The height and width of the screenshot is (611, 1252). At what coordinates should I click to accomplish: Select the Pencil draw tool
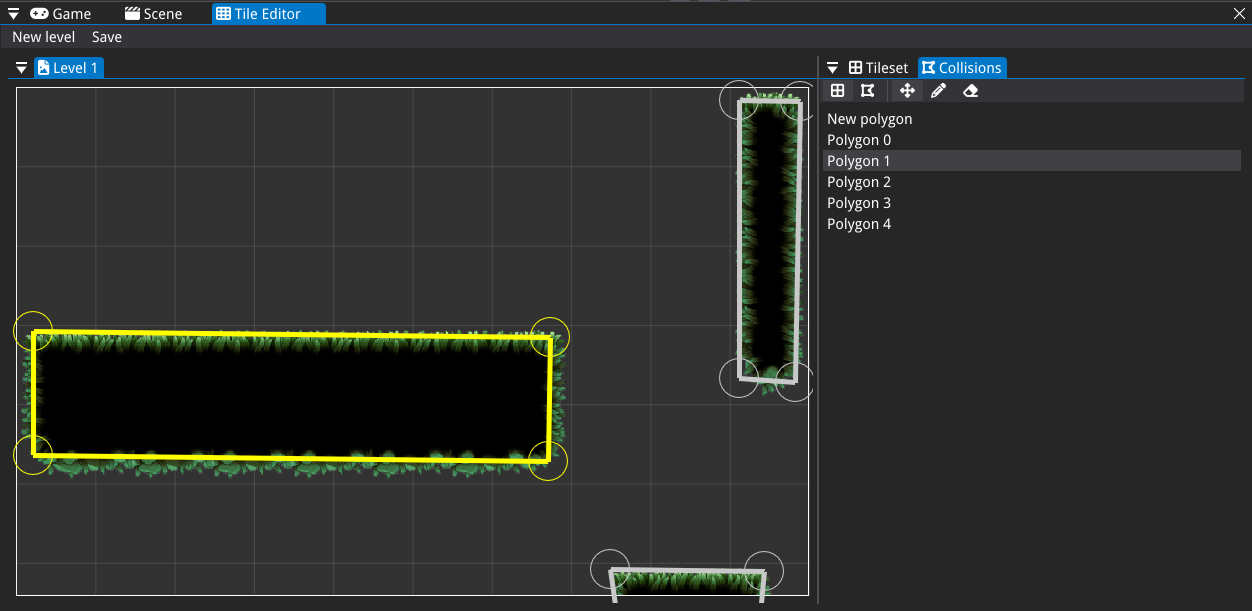coord(938,91)
